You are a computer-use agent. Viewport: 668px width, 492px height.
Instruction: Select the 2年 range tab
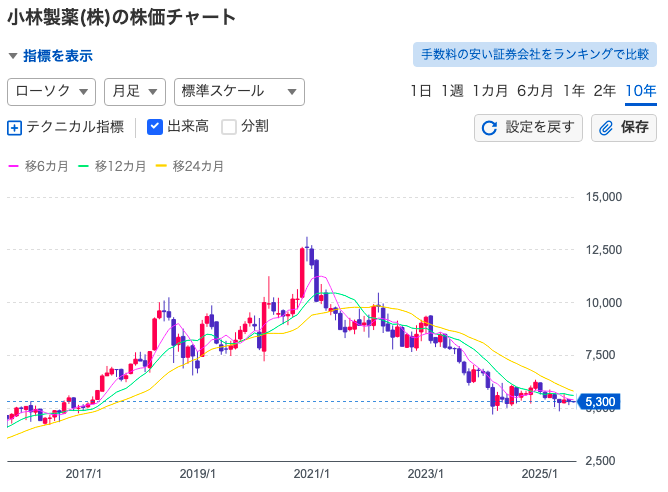click(x=605, y=91)
